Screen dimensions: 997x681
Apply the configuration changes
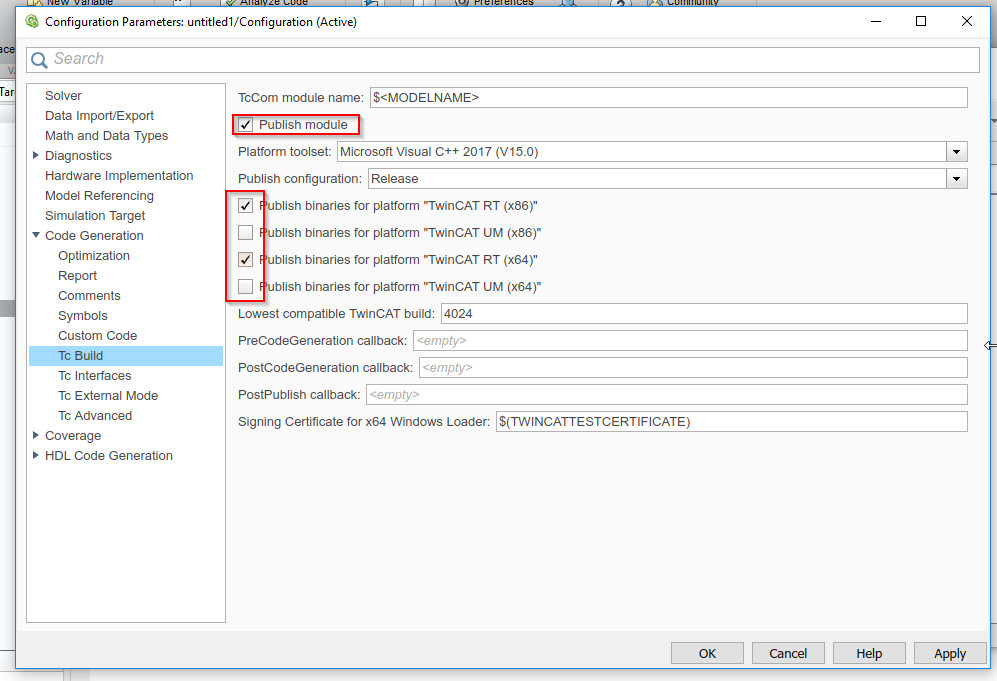pos(950,654)
